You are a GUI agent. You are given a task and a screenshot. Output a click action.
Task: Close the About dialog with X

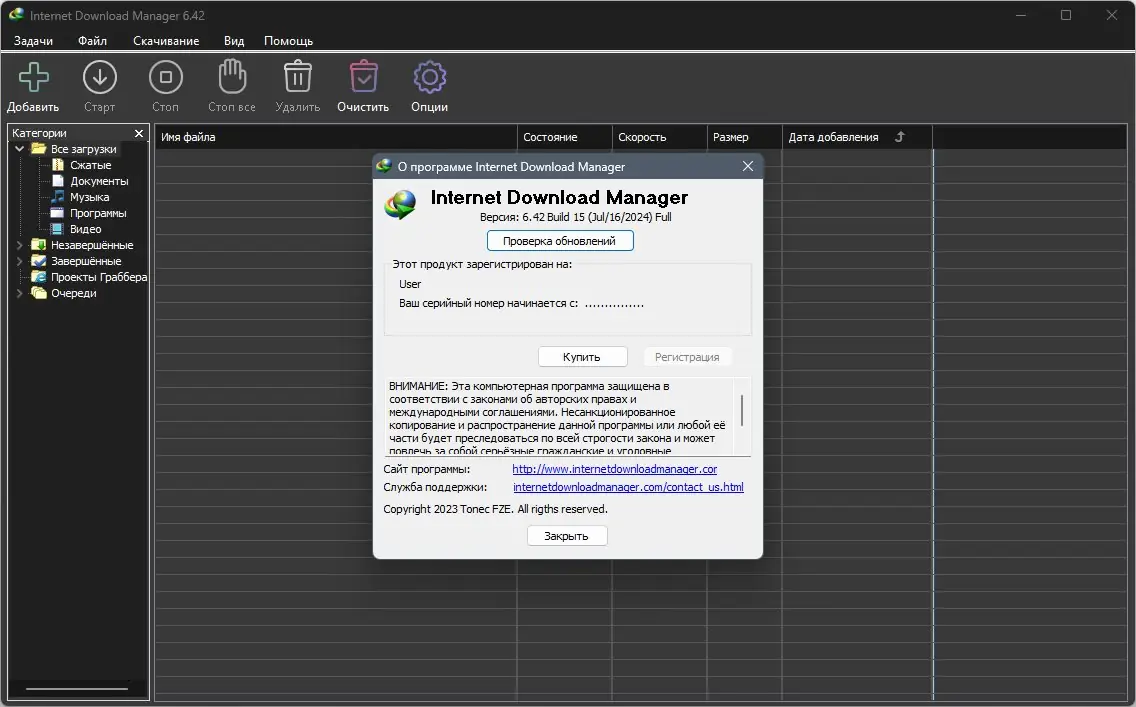click(x=748, y=167)
